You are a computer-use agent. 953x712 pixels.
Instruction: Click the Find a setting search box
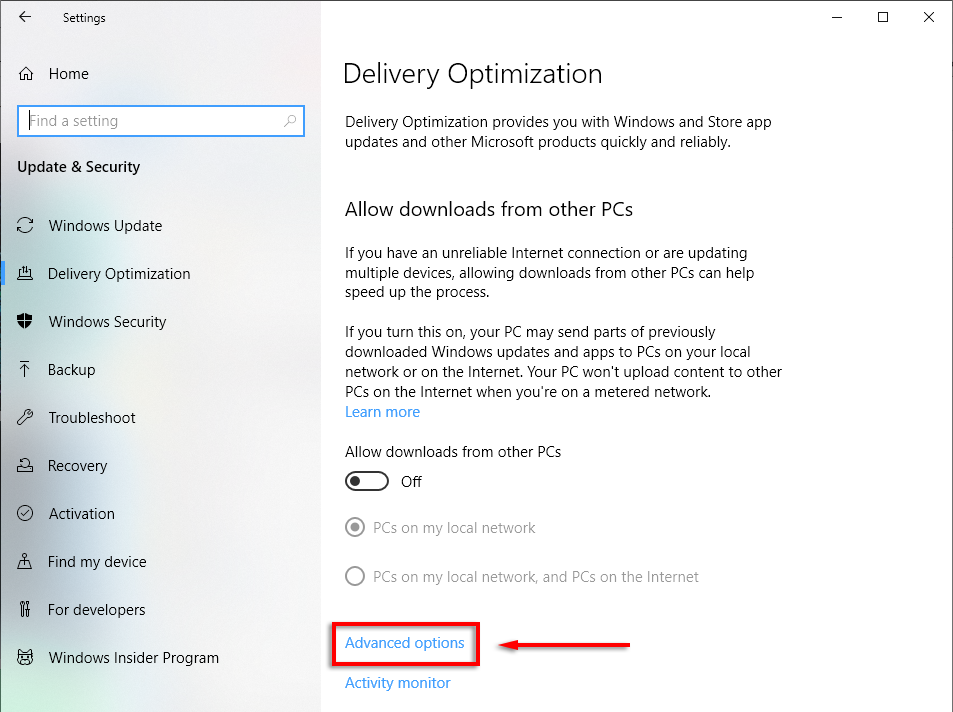pos(150,121)
